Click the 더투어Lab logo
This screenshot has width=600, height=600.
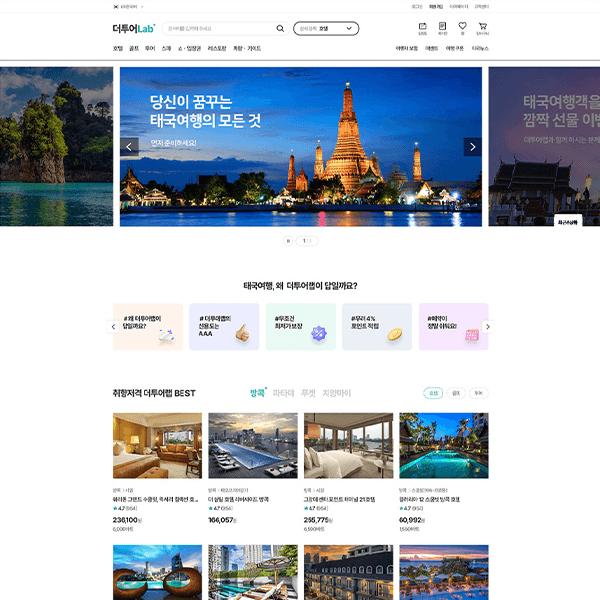click(134, 28)
